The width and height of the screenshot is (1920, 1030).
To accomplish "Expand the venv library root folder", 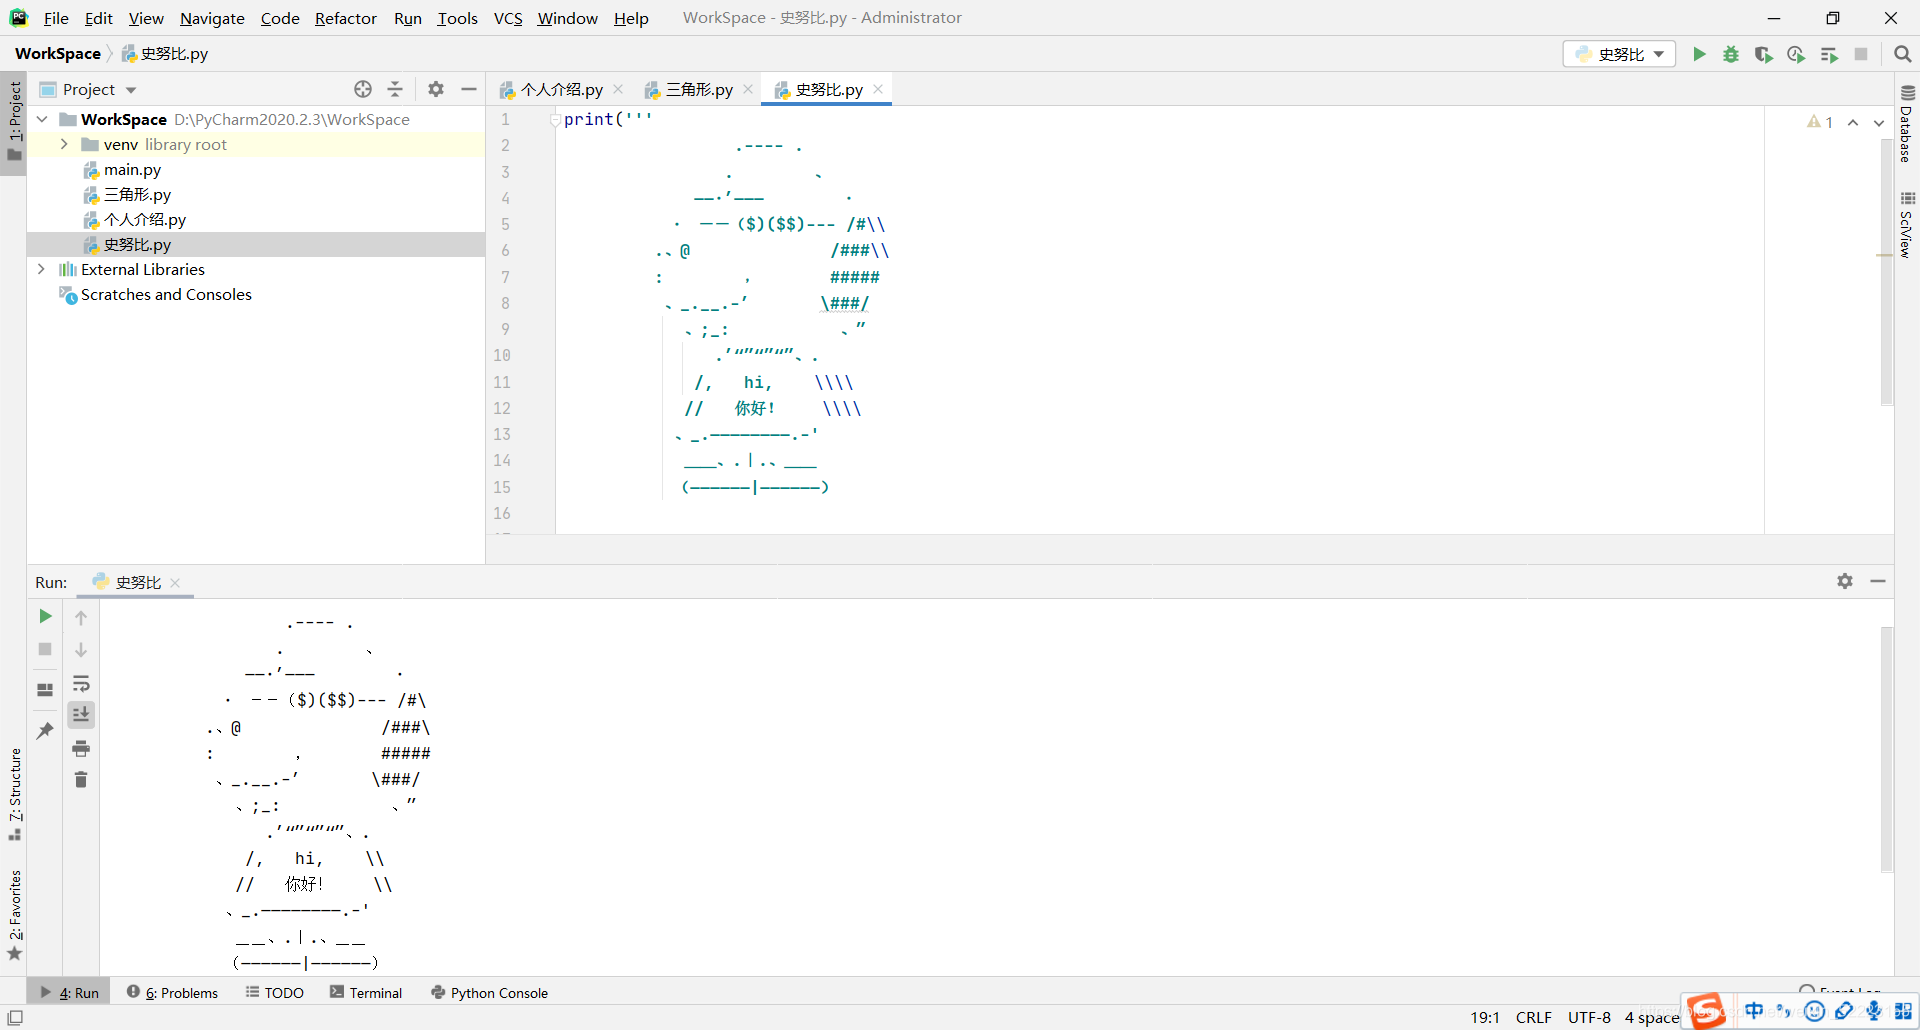I will (64, 144).
